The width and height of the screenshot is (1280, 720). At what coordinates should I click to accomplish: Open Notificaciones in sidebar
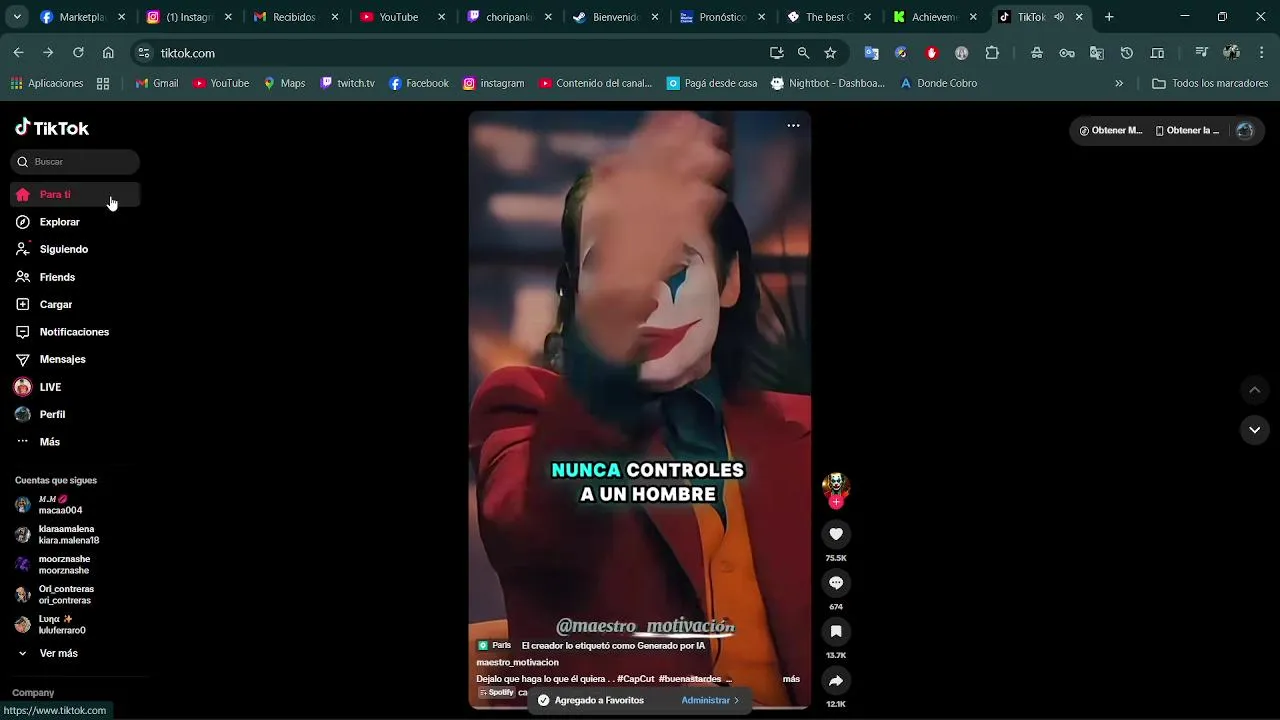coord(75,332)
